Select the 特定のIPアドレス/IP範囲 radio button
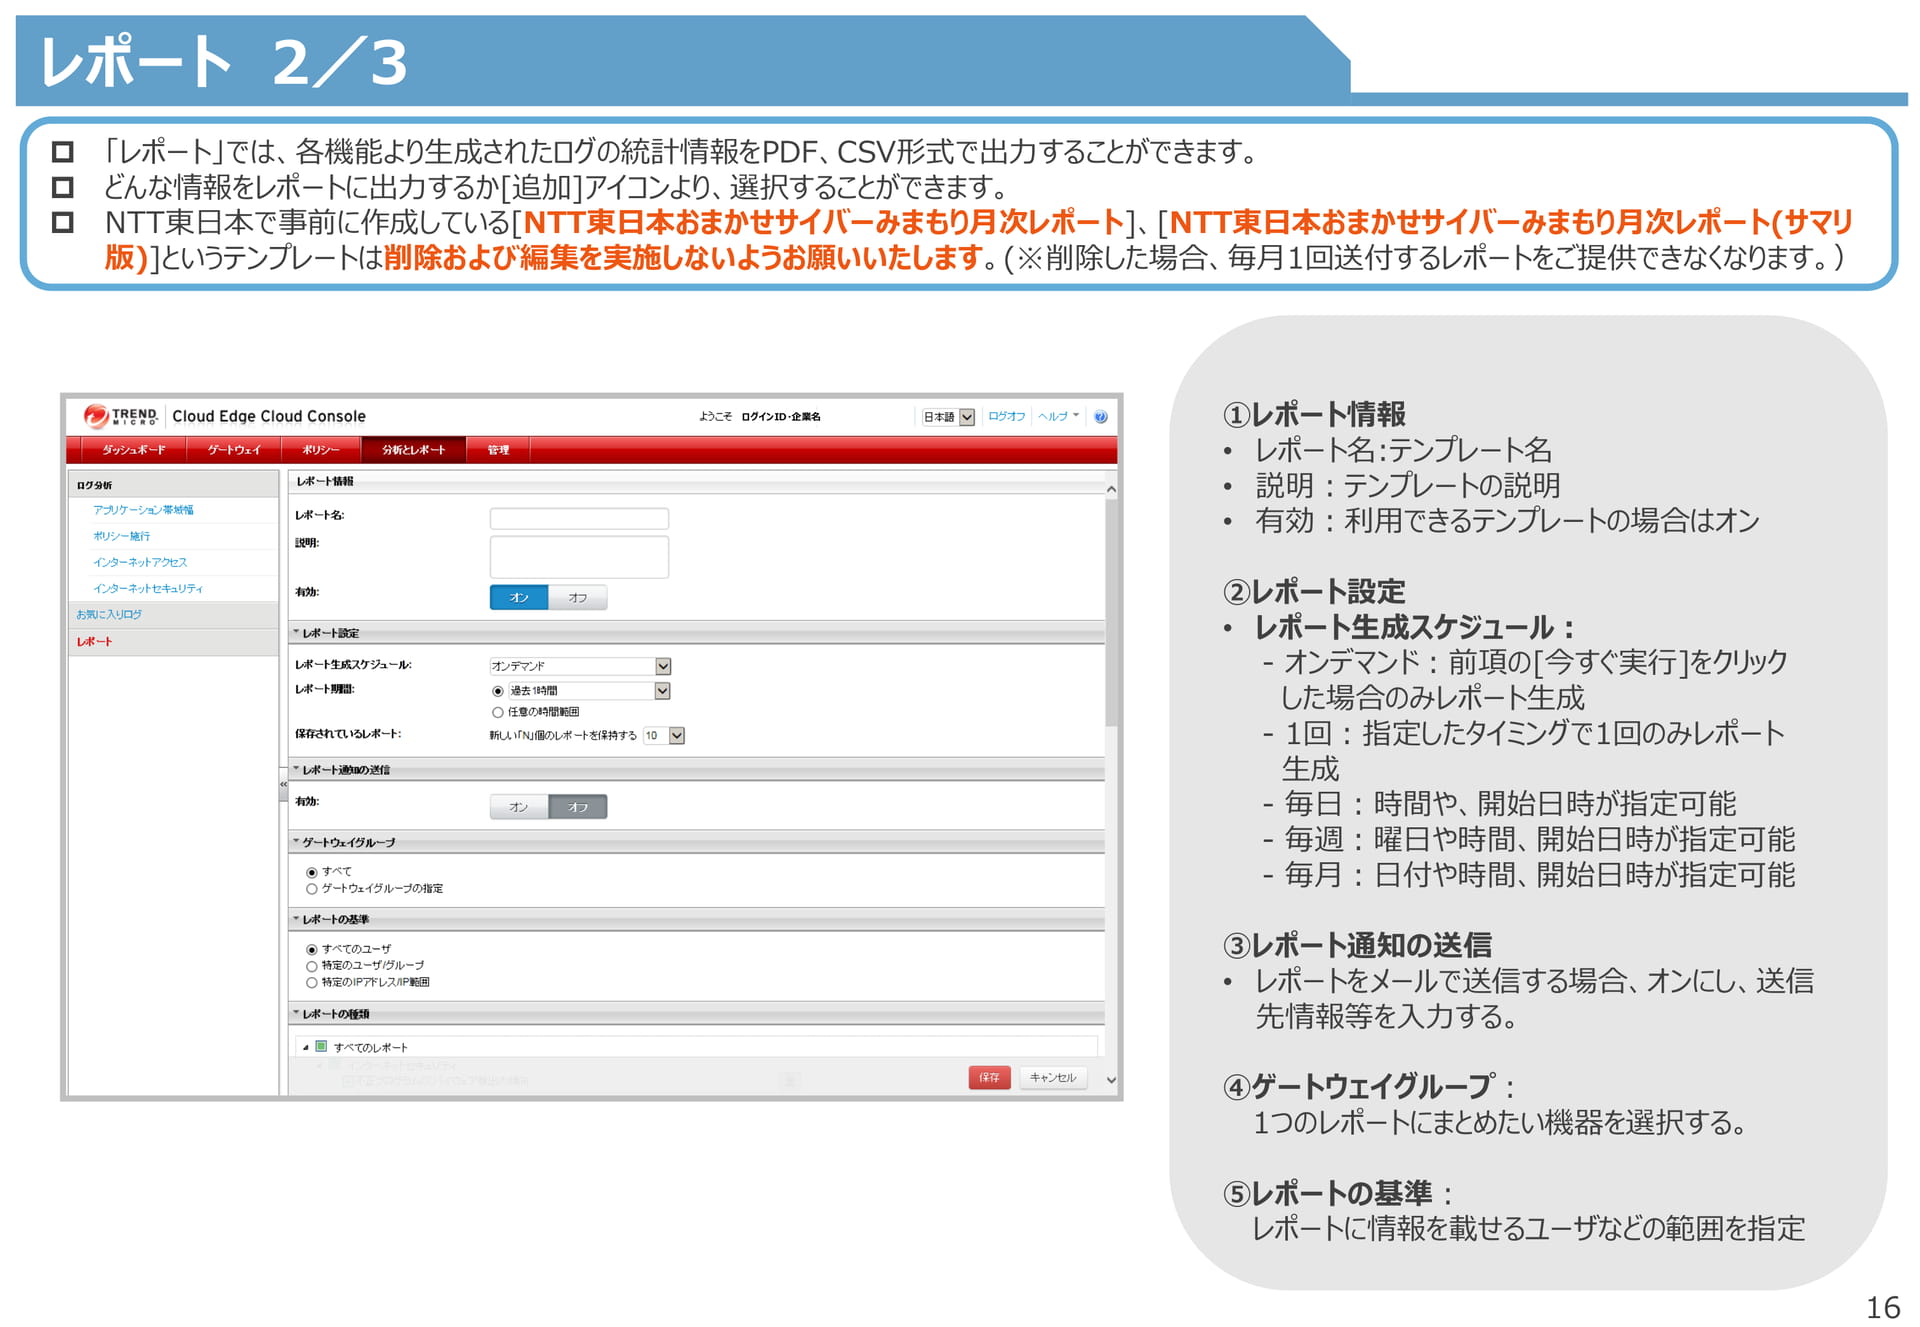The image size is (1920, 1327). pyautogui.click(x=312, y=983)
